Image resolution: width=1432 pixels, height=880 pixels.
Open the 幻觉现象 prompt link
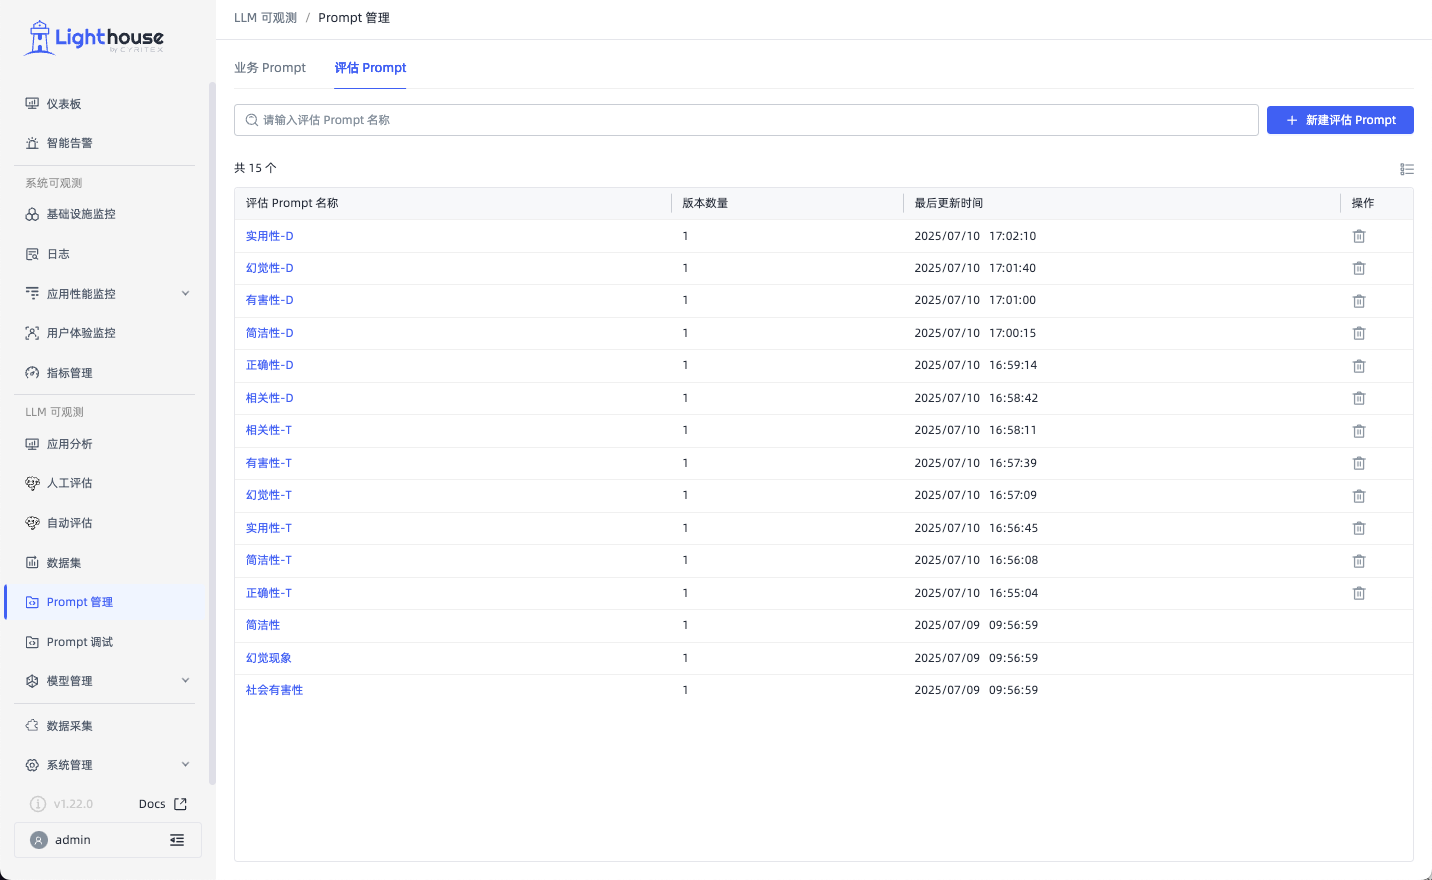269,658
